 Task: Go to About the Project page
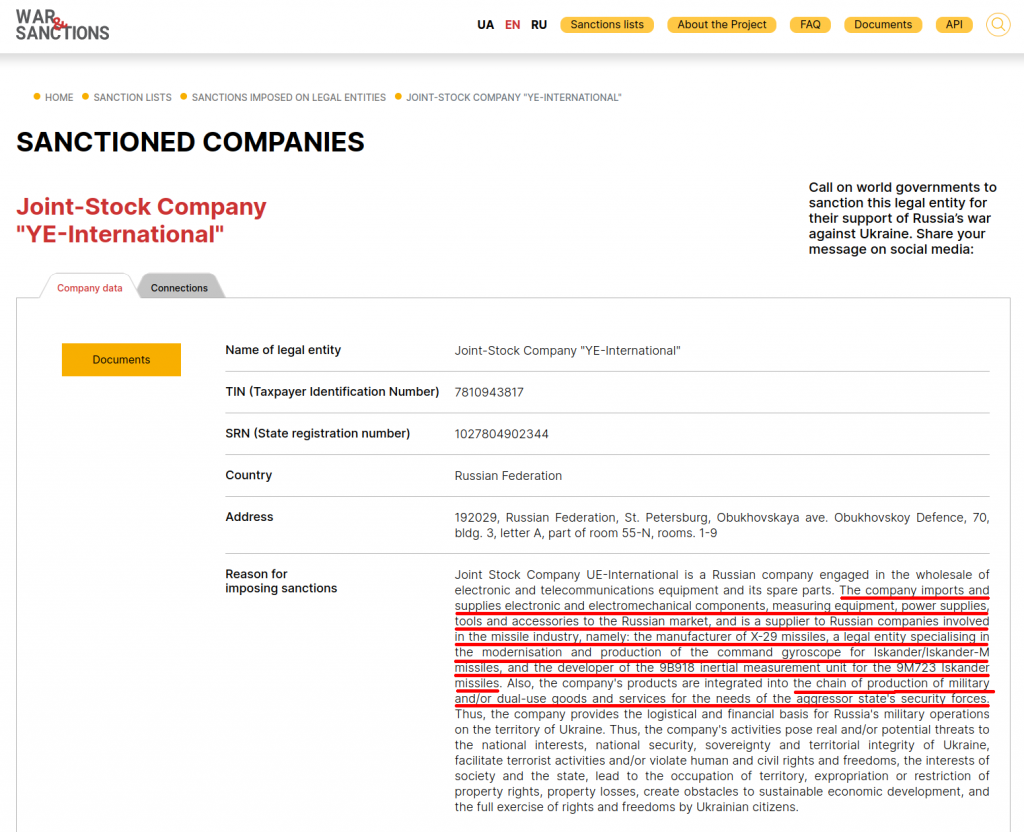pyautogui.click(x=722, y=25)
